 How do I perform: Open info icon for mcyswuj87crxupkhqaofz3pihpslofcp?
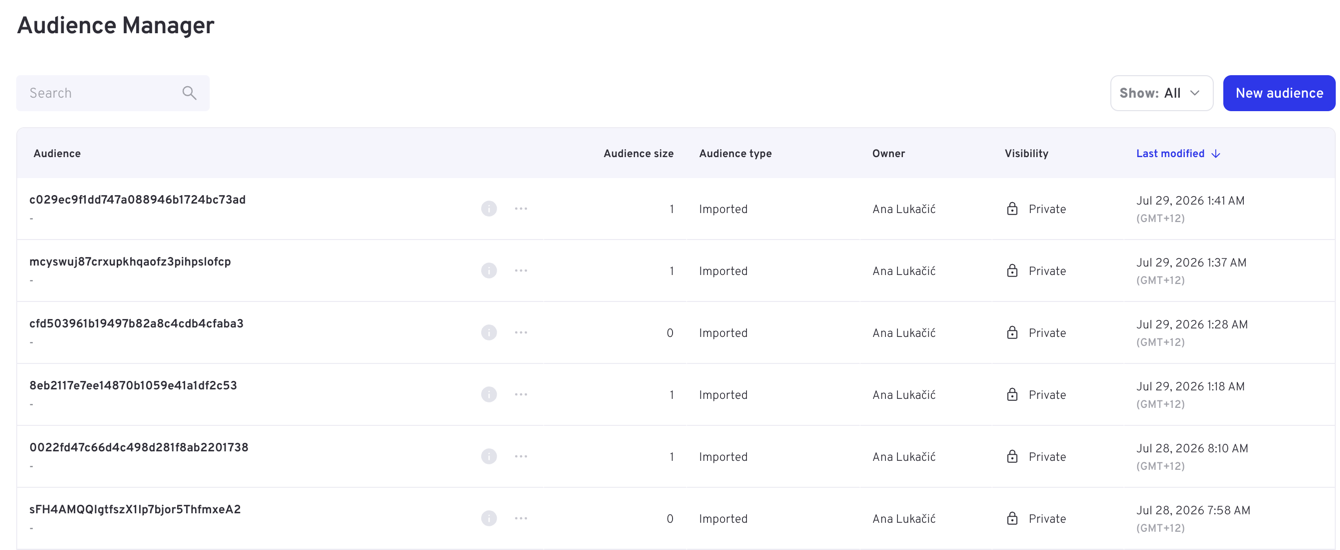489,271
